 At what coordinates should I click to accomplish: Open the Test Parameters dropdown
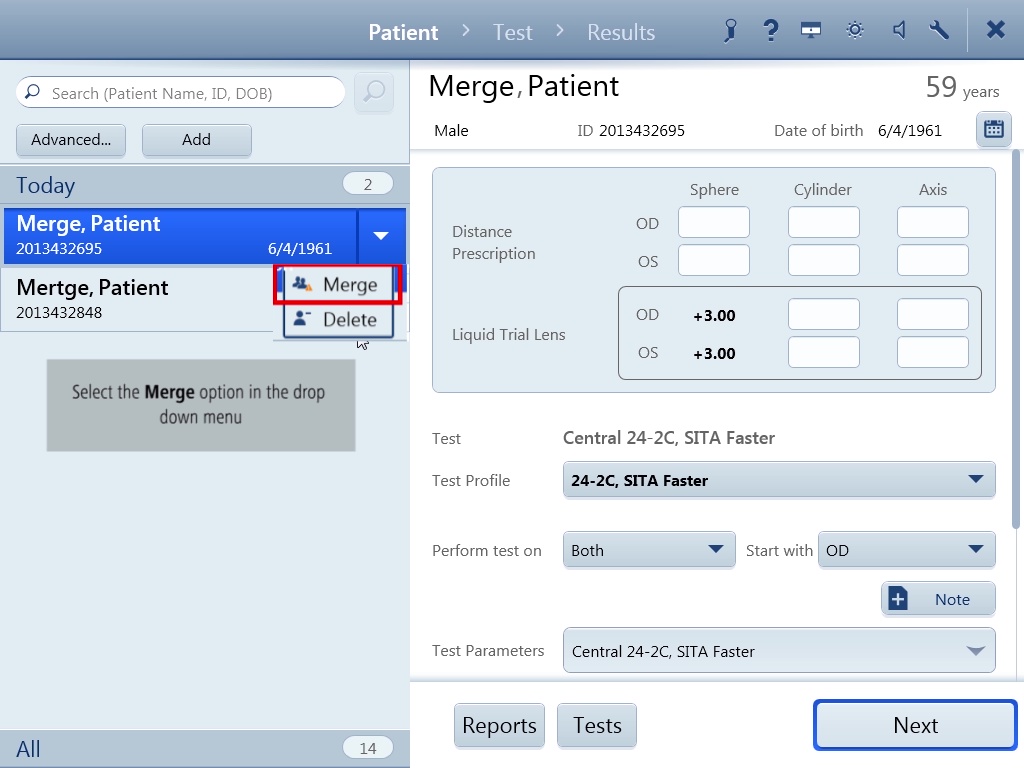pos(778,651)
